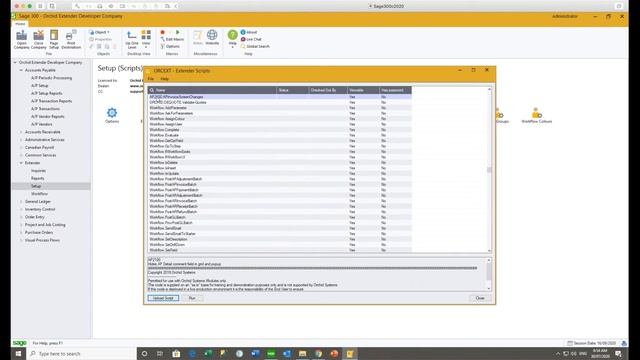
Task: Select the Home ribbon tab
Action: 20,24
